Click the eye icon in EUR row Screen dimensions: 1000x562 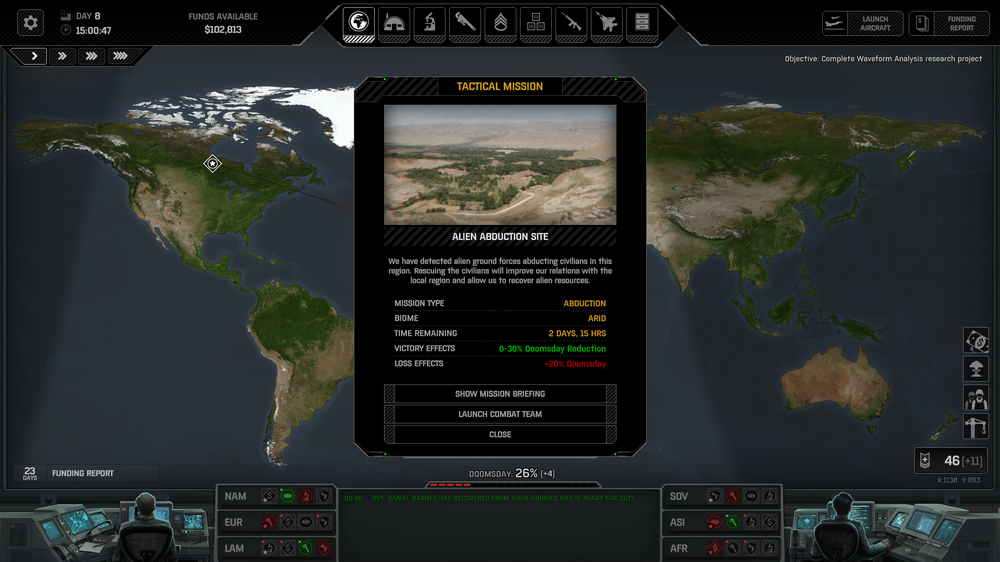click(305, 522)
